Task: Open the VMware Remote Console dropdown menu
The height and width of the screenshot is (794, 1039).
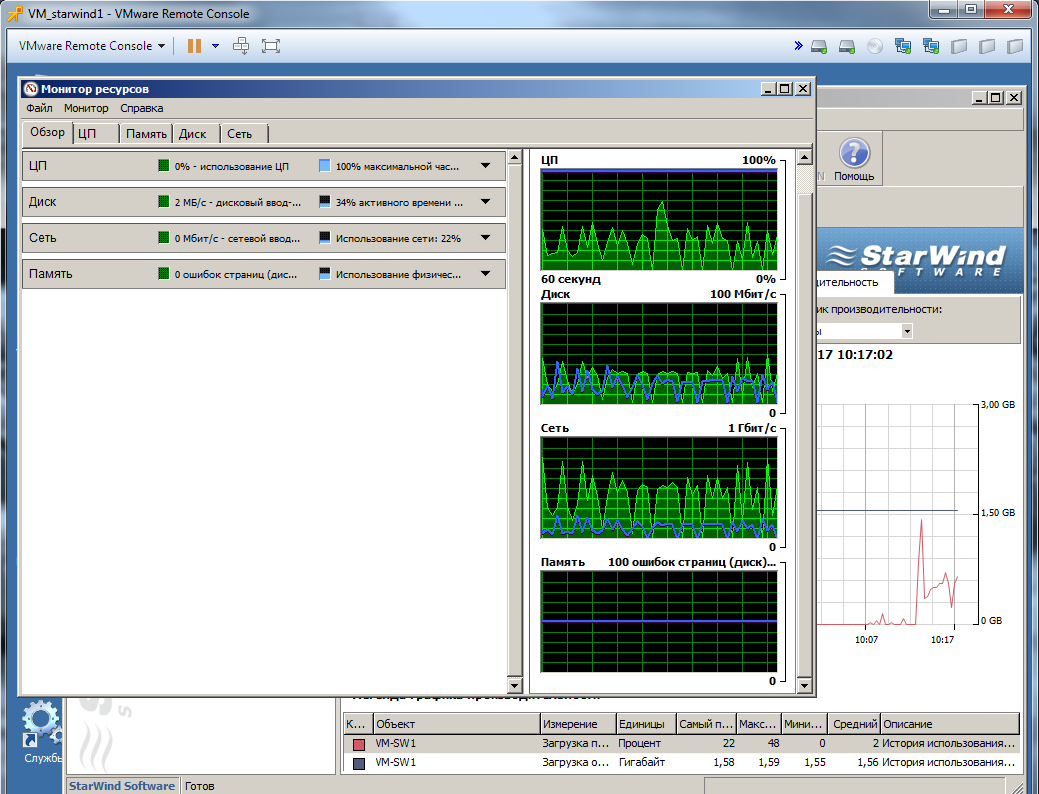Action: coord(91,46)
